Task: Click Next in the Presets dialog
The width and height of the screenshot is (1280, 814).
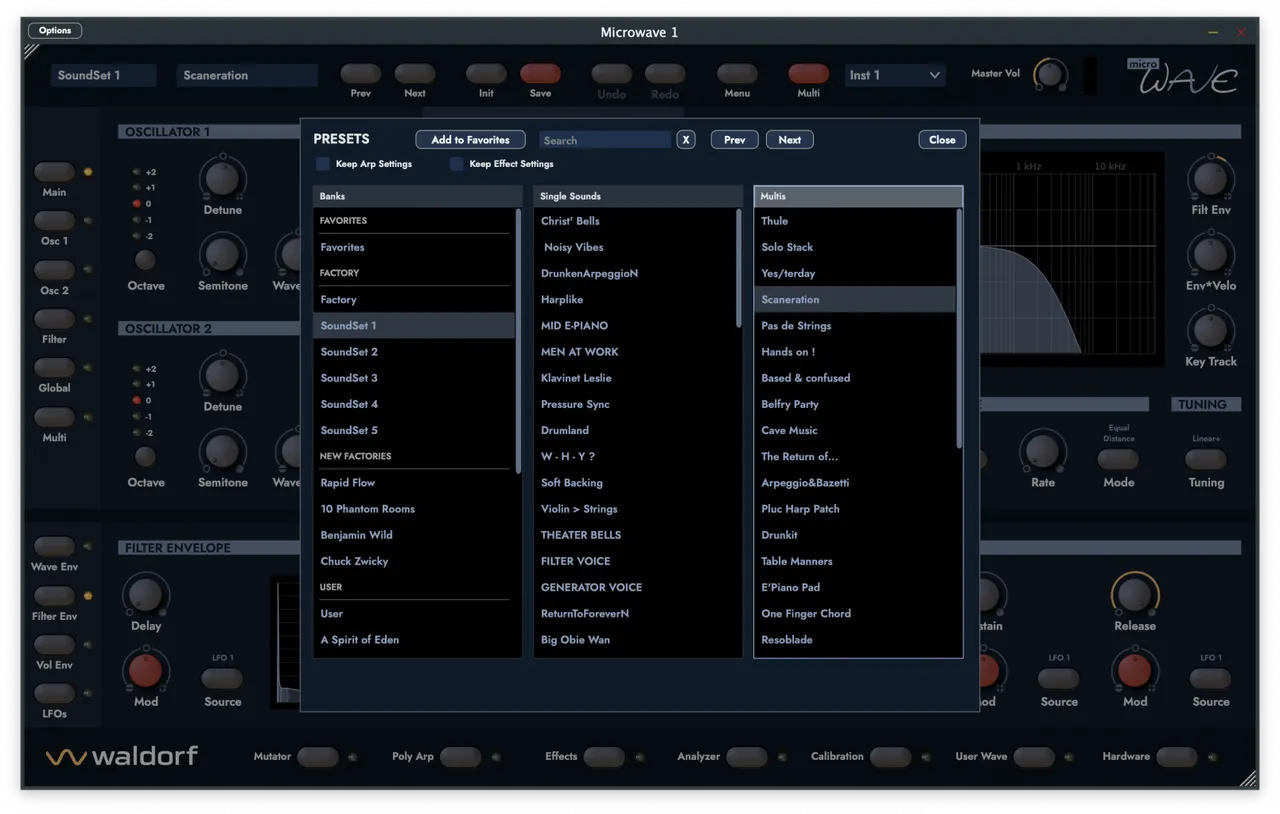Action: (790, 140)
